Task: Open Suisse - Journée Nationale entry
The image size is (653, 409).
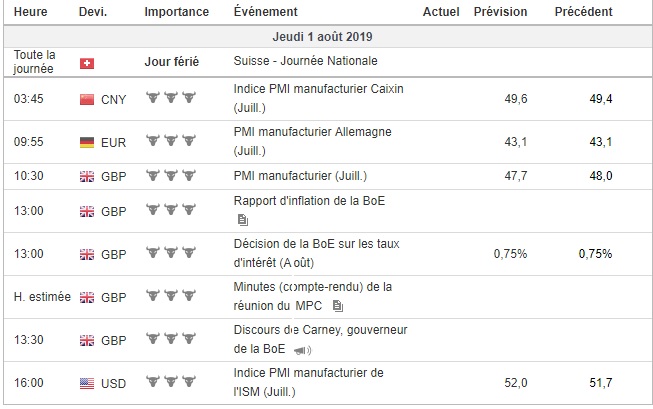Action: (x=291, y=62)
